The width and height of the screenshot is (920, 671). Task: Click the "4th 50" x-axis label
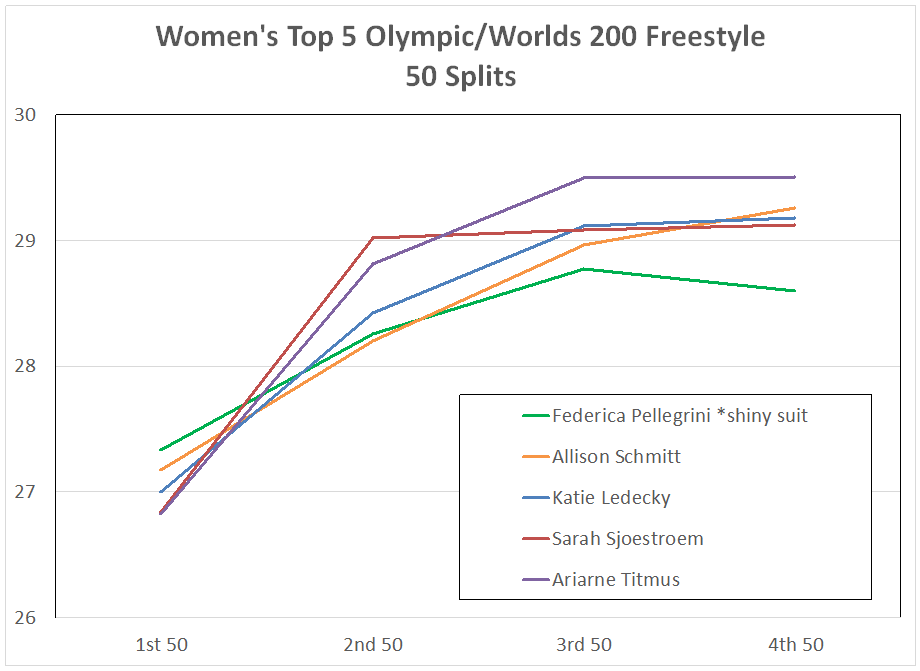(x=796, y=643)
